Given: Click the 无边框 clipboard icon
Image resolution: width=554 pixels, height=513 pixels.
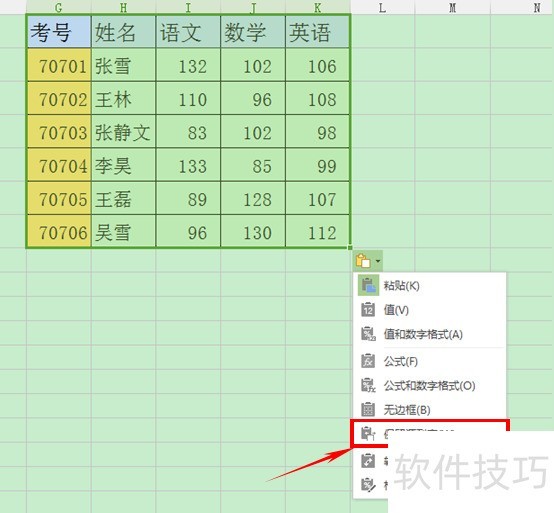Looking at the screenshot, I should [x=368, y=409].
